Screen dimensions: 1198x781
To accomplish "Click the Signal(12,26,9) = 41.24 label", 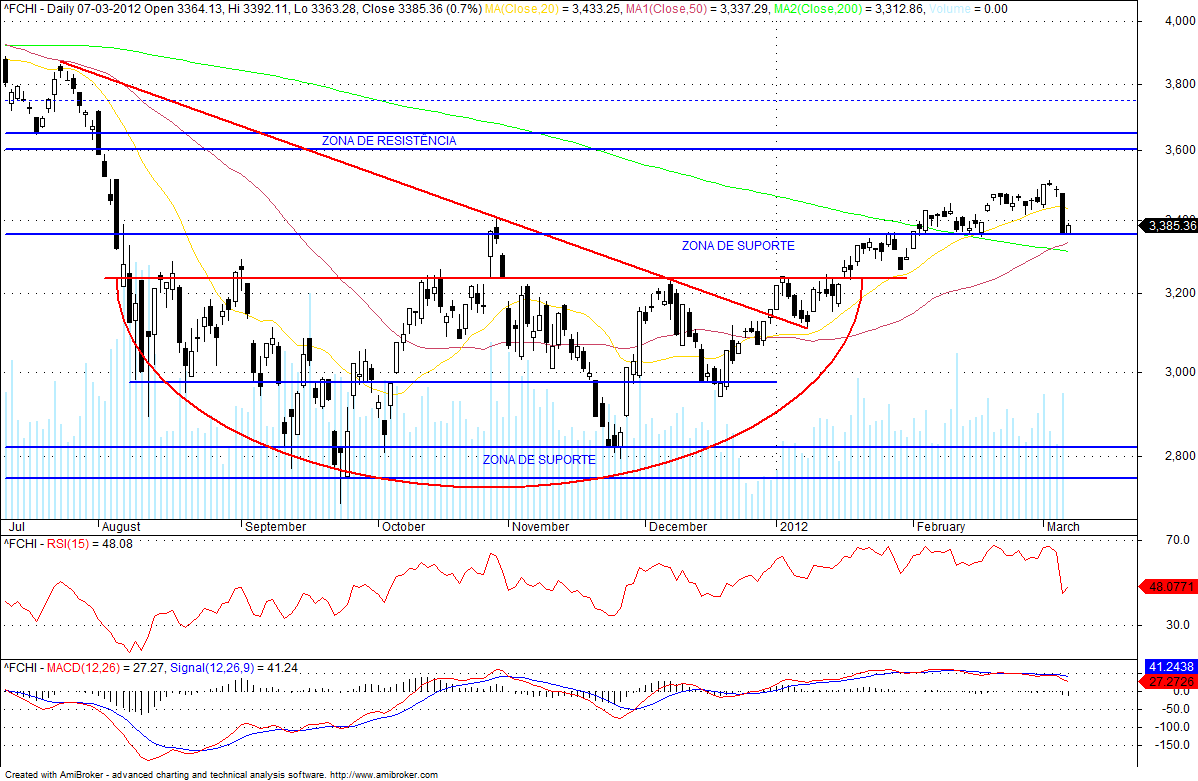I will (x=234, y=668).
